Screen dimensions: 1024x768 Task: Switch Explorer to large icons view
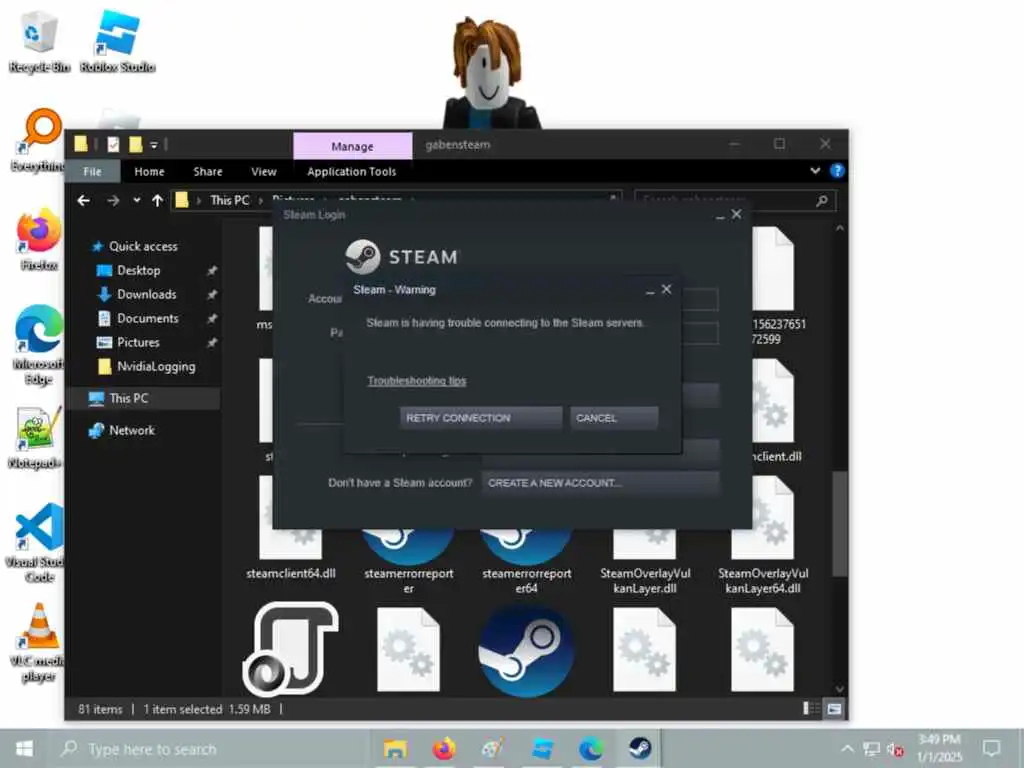pyautogui.click(x=834, y=709)
